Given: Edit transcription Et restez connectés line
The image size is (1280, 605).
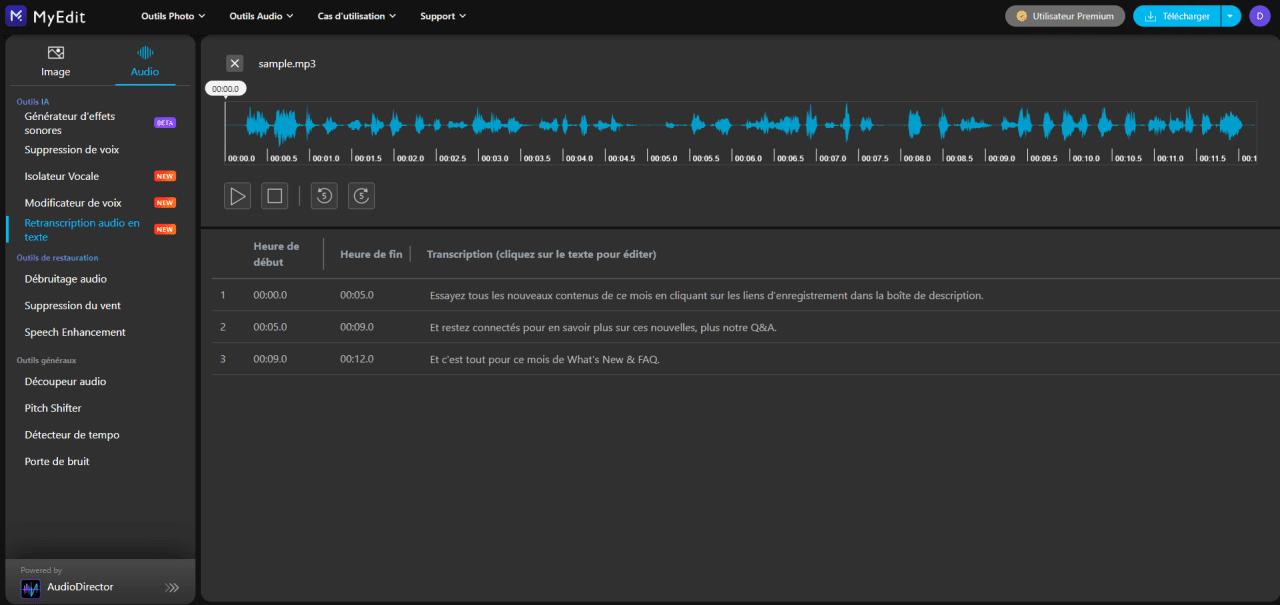Looking at the screenshot, I should (x=603, y=328).
